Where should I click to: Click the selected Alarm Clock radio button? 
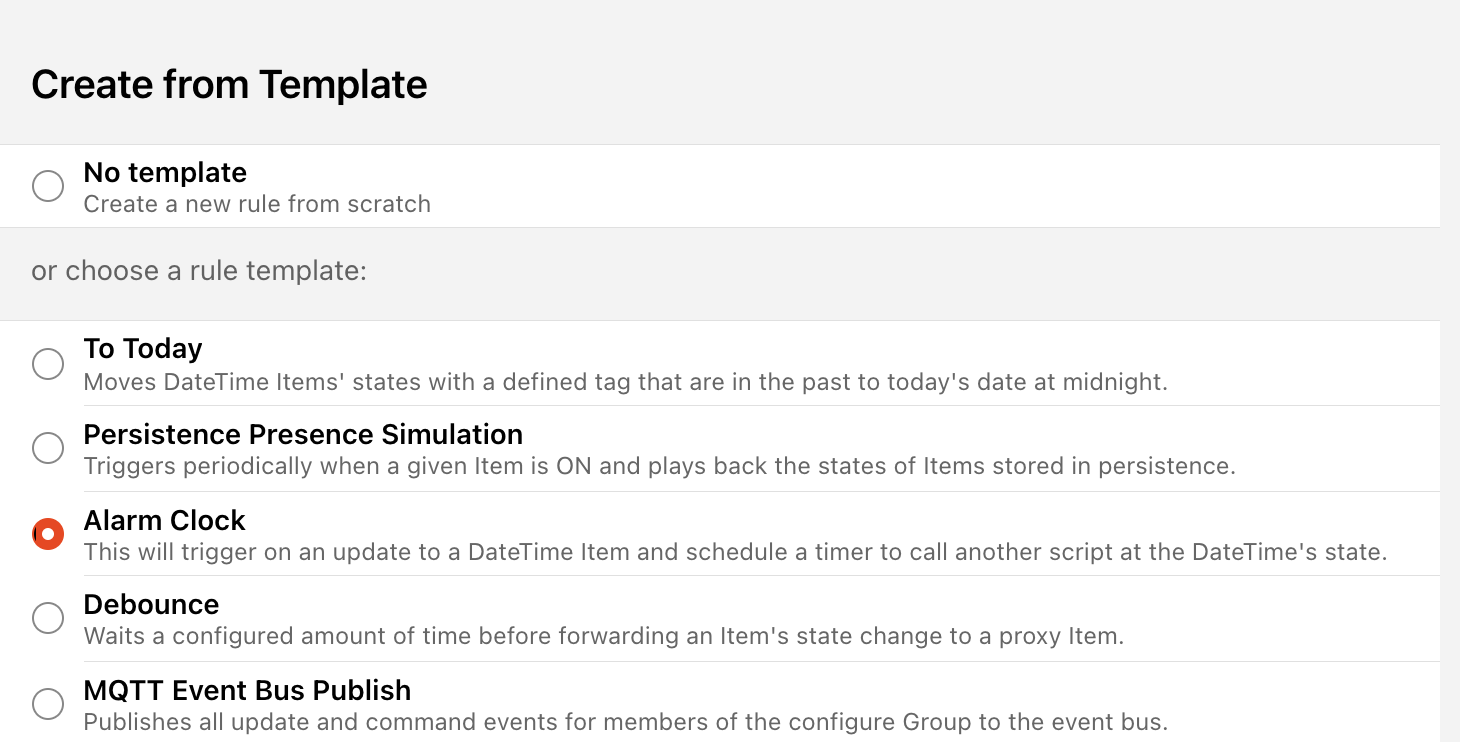tap(48, 534)
